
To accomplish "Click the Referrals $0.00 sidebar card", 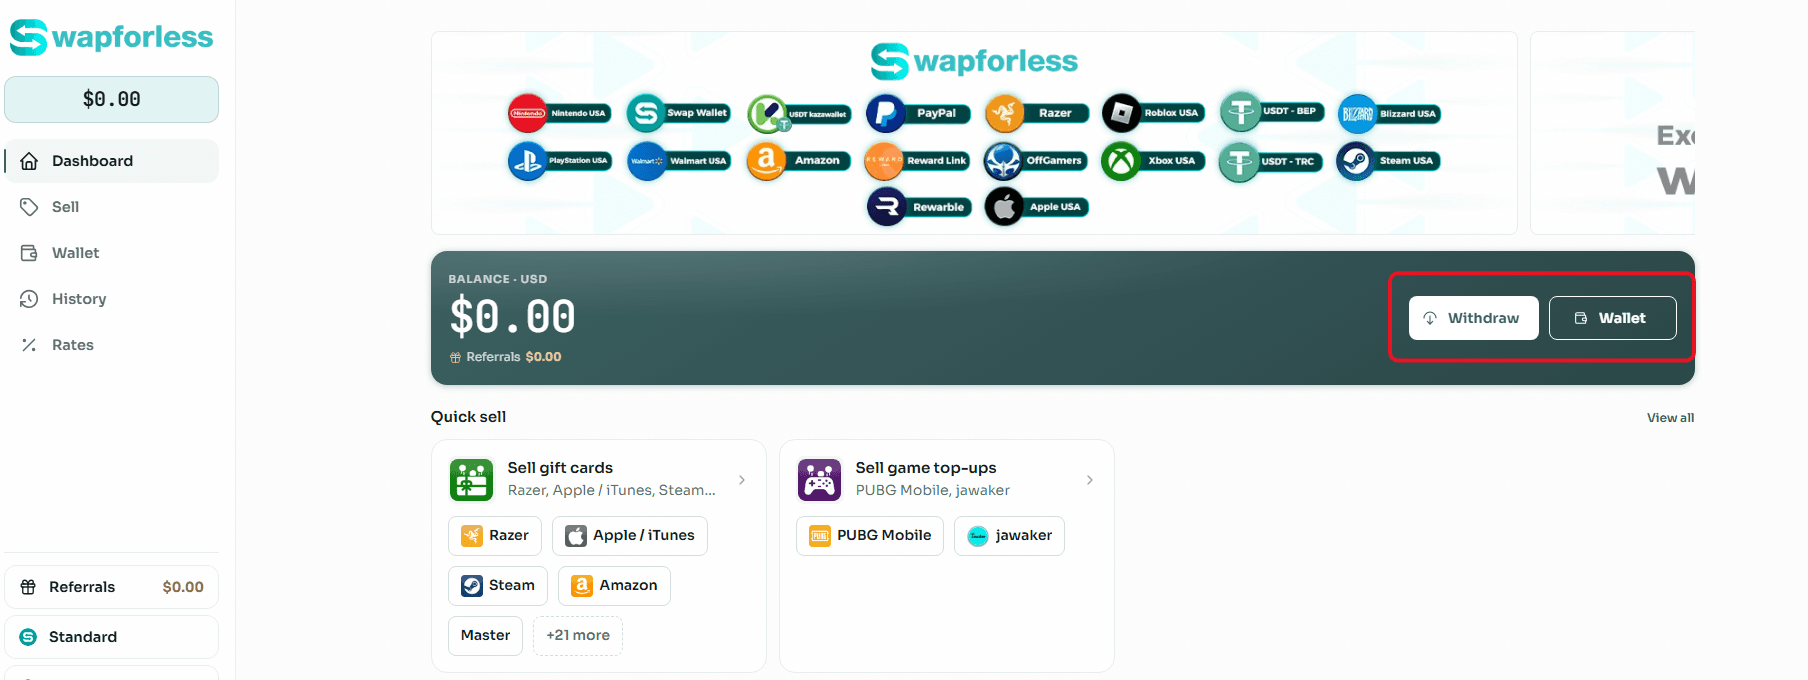I will (111, 587).
